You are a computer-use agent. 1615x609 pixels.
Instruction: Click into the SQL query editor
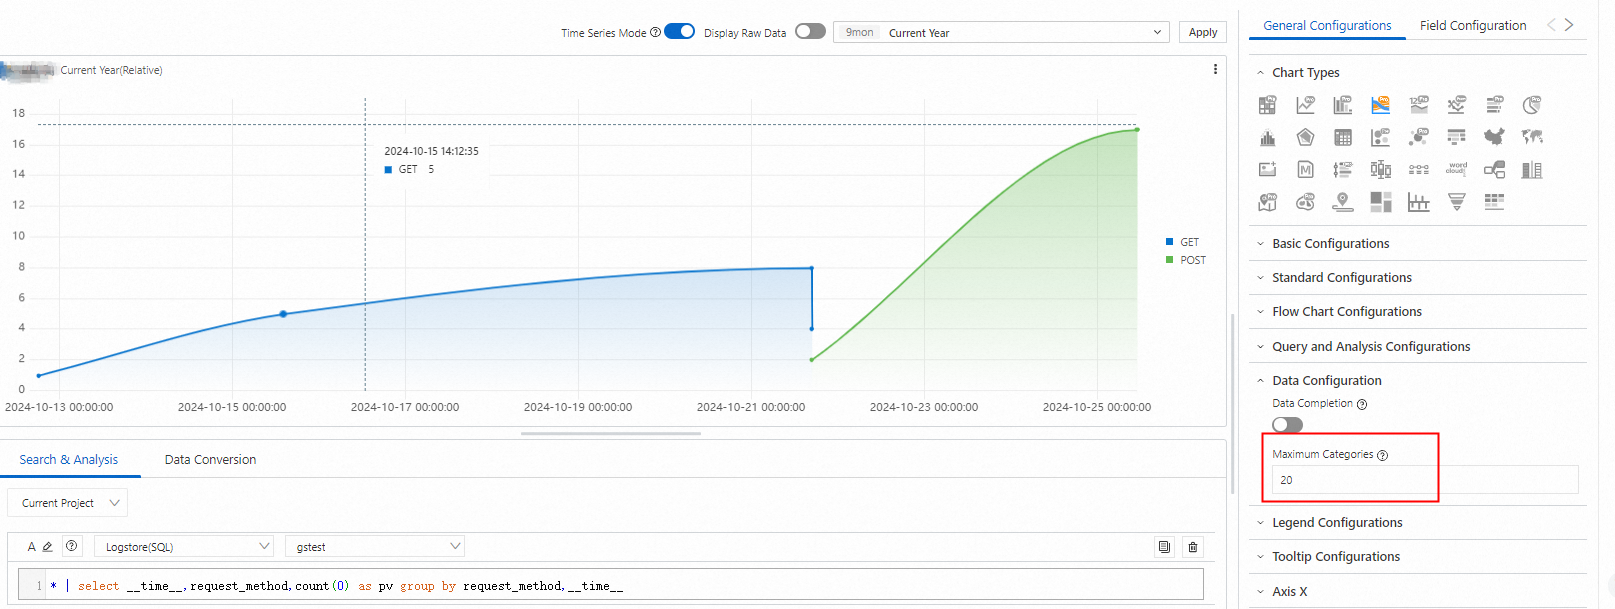pyautogui.click(x=610, y=585)
